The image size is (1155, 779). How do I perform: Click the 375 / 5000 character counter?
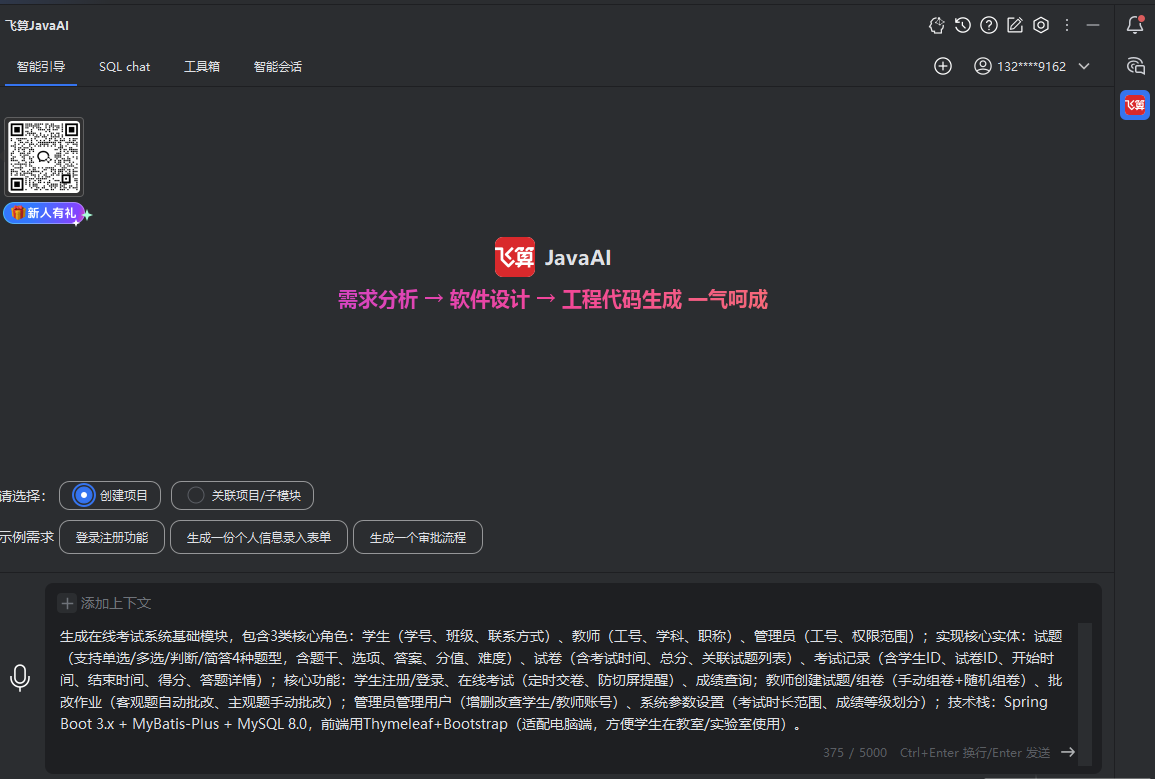click(854, 752)
